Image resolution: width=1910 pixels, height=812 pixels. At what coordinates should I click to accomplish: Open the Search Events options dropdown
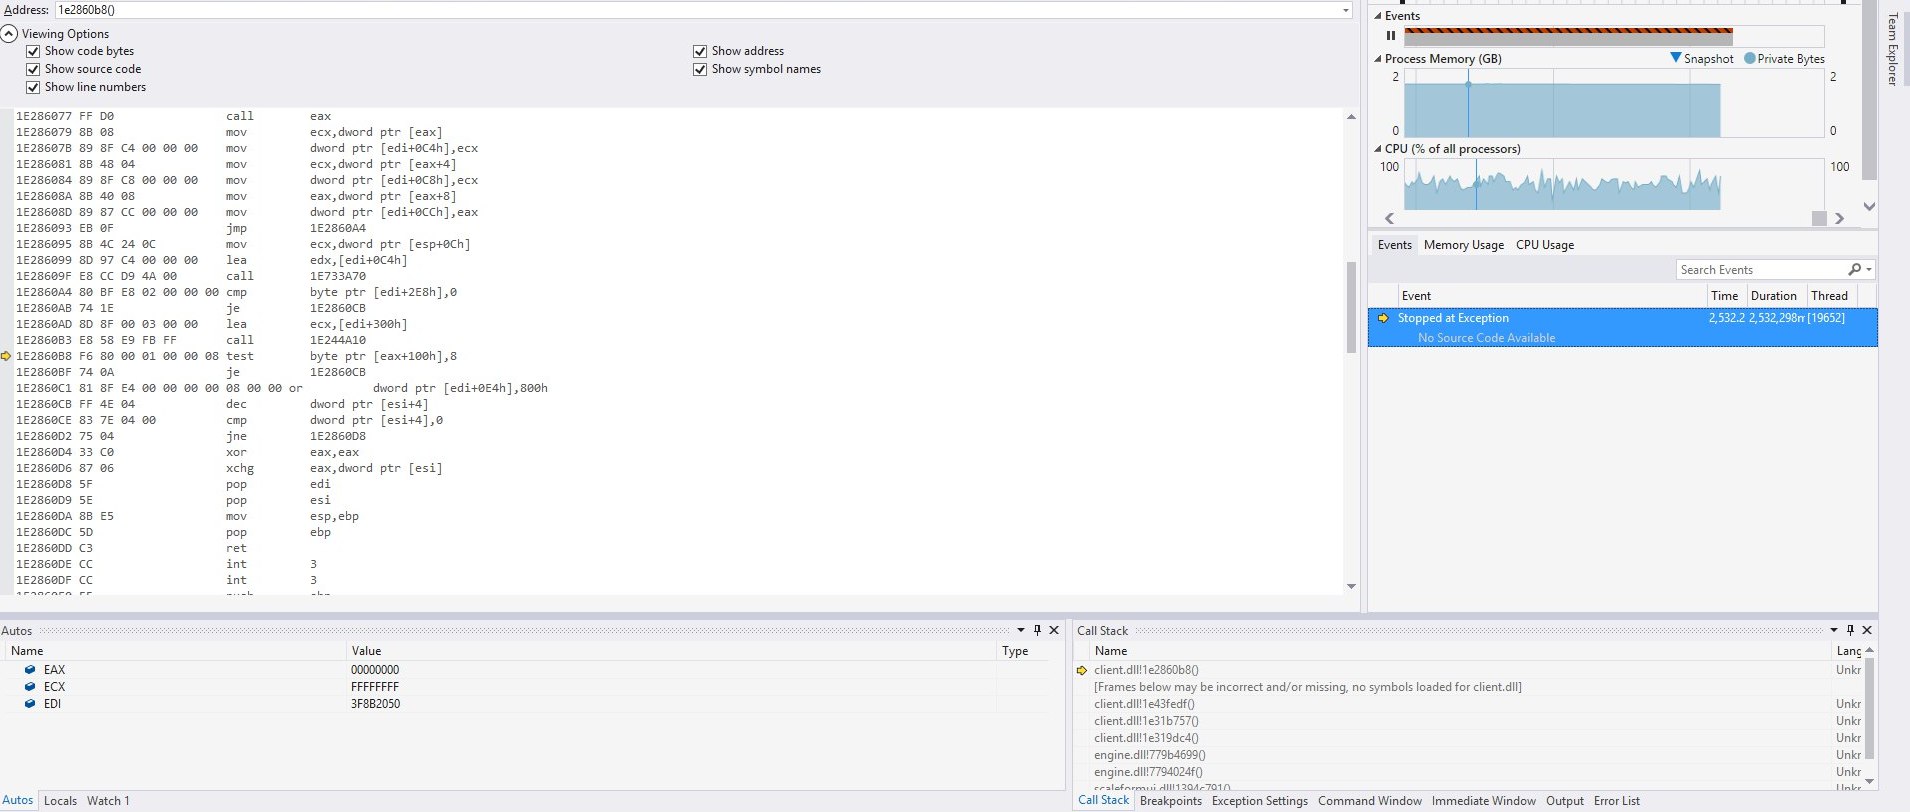[1869, 270]
